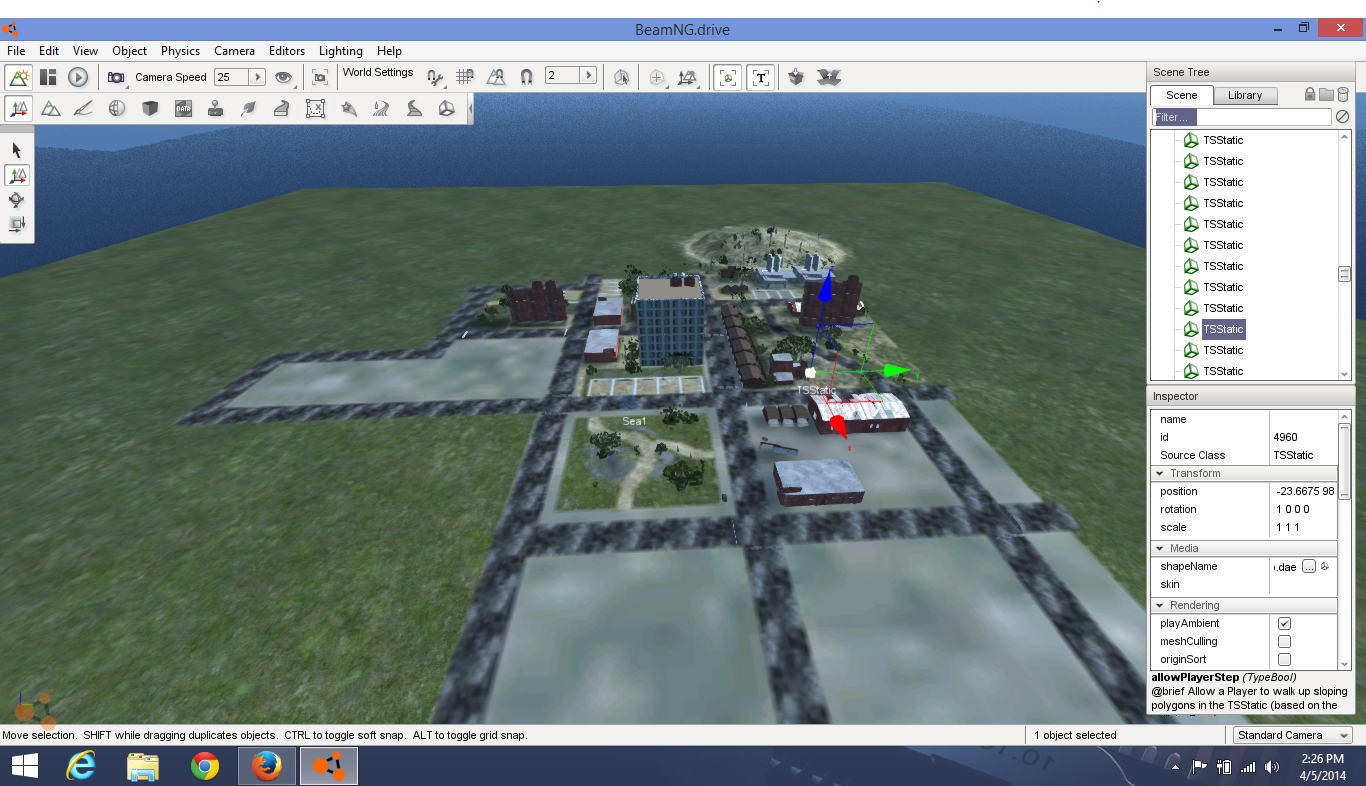Click the object bounding box selection icon
1366x786 pixels.
[x=622, y=77]
